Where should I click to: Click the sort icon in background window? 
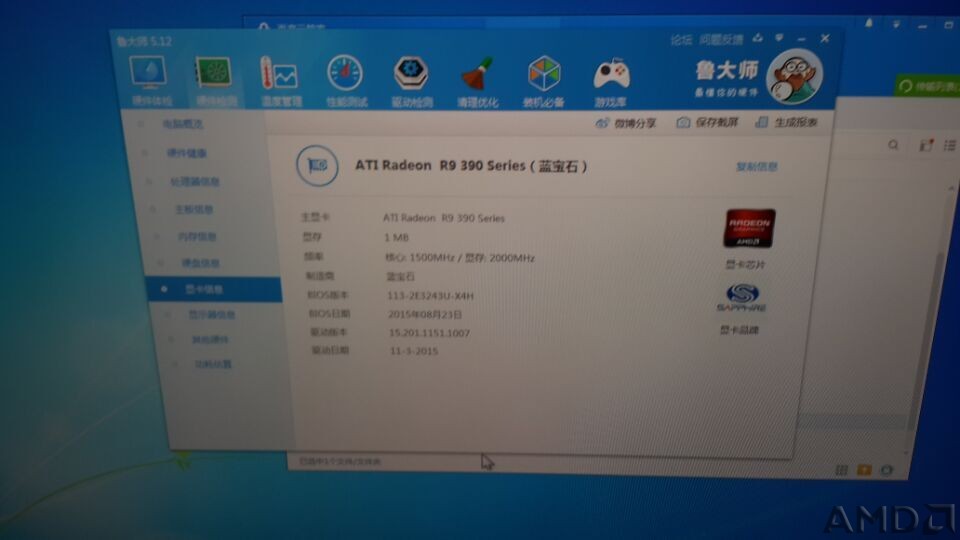pos(926,145)
